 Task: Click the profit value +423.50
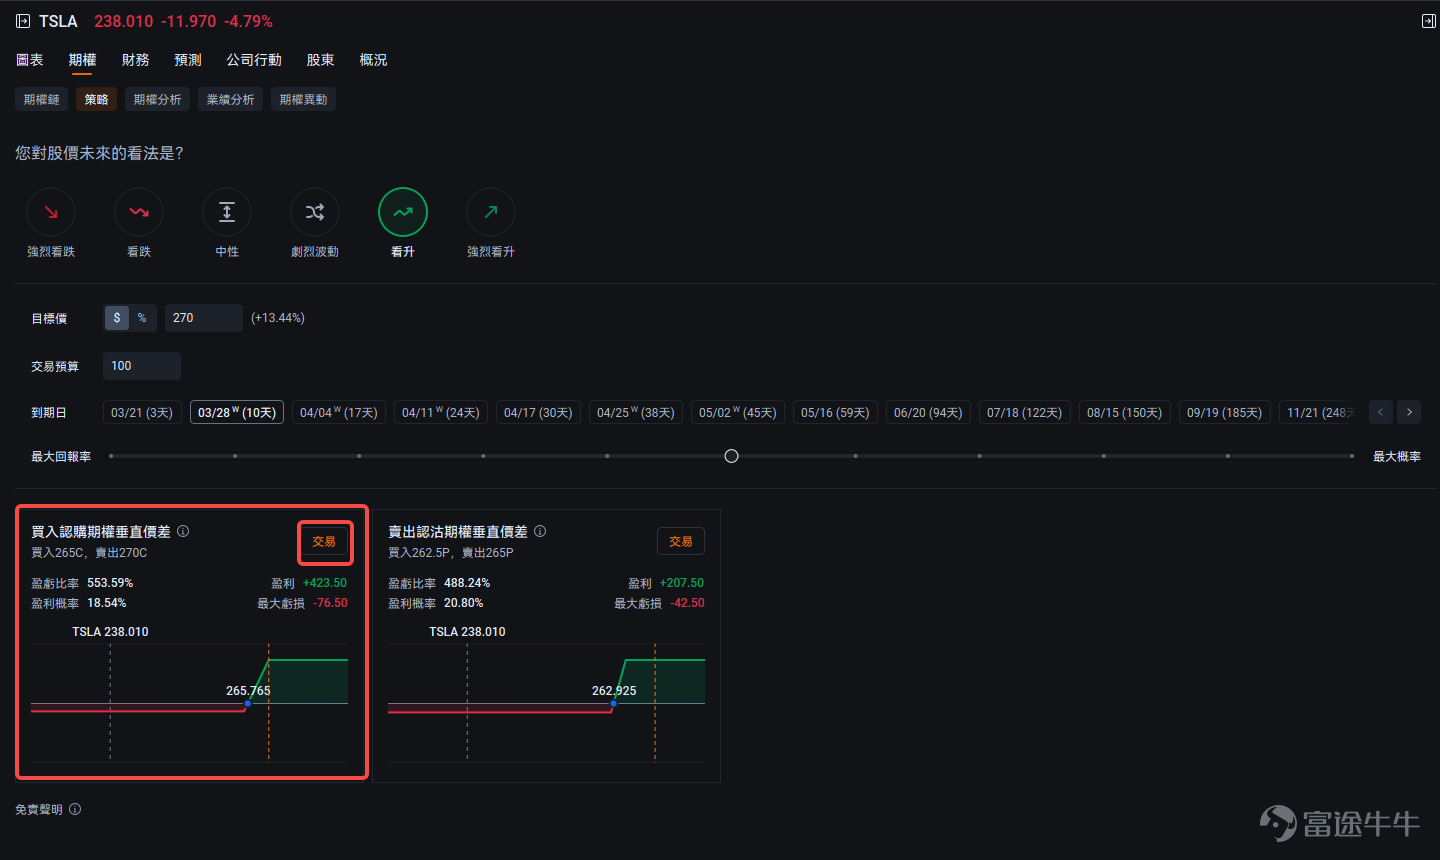point(325,583)
